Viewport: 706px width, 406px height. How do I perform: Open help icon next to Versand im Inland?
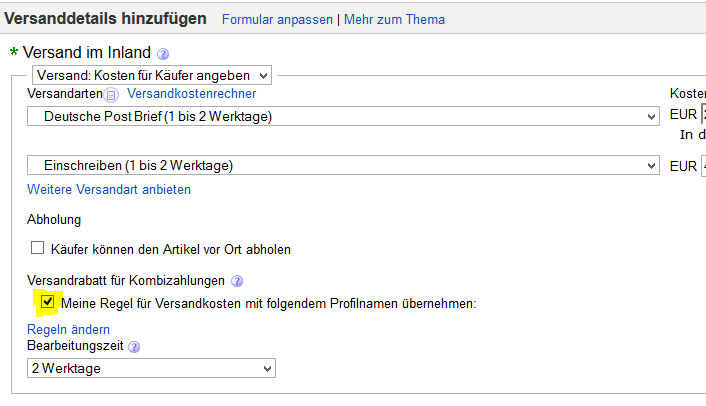pyautogui.click(x=163, y=54)
